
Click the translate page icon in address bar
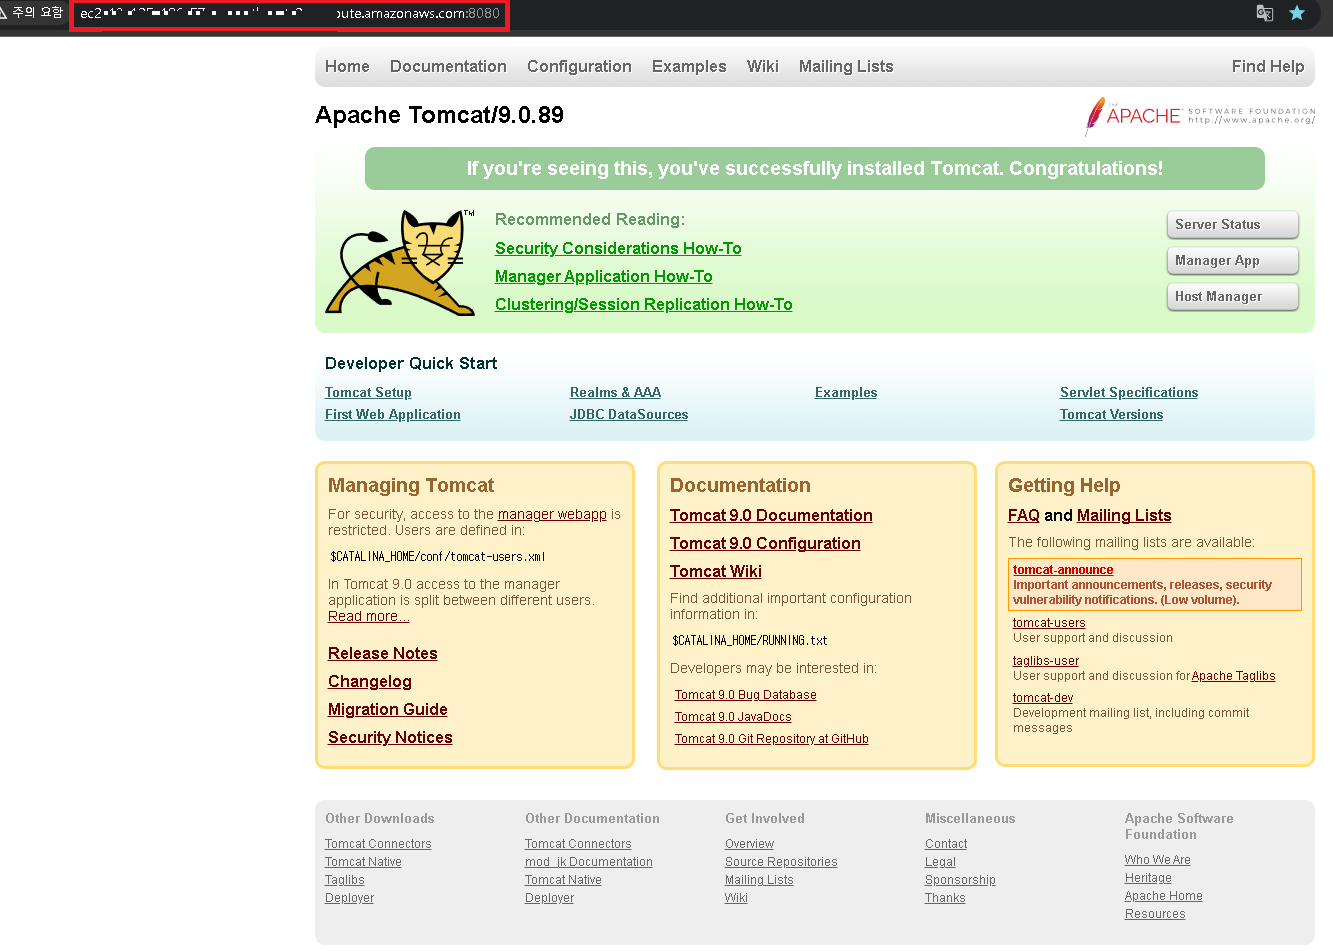click(x=1265, y=13)
